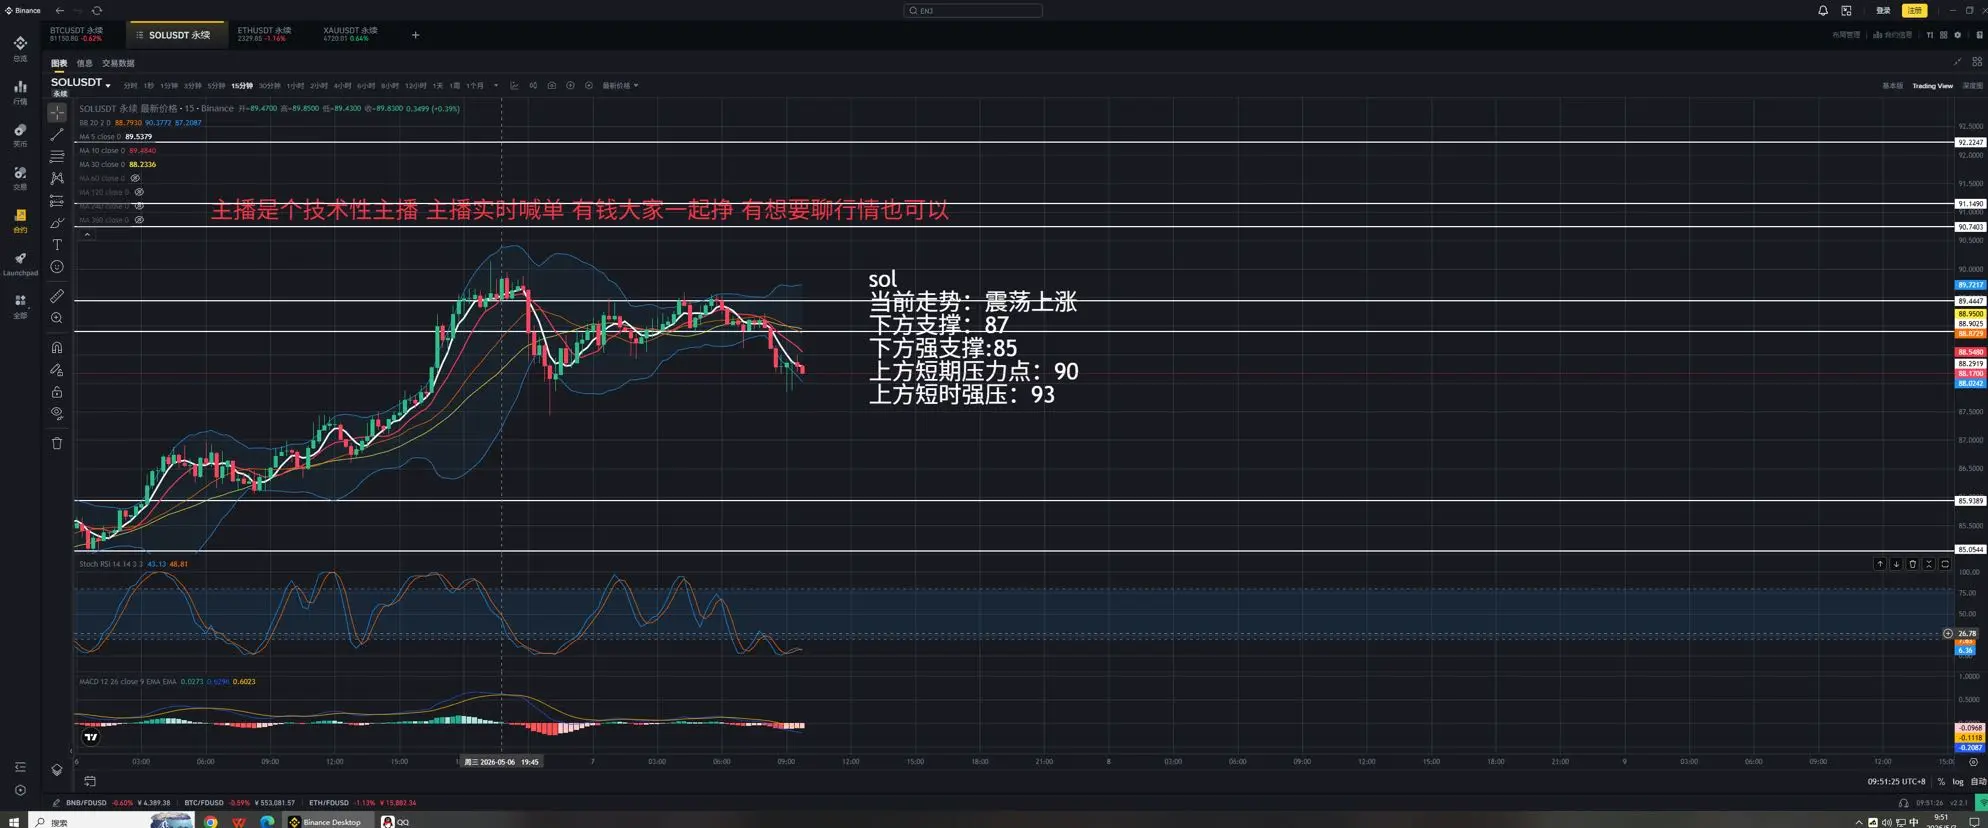Open the long position forecast tools

pyautogui.click(x=57, y=201)
